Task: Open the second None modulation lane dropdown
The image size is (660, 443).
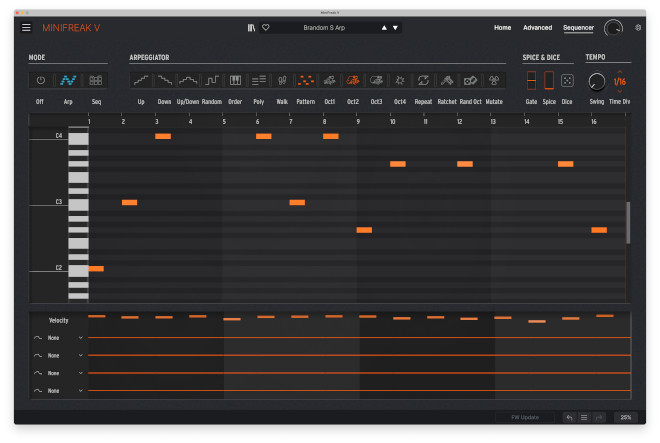Action: [80, 355]
